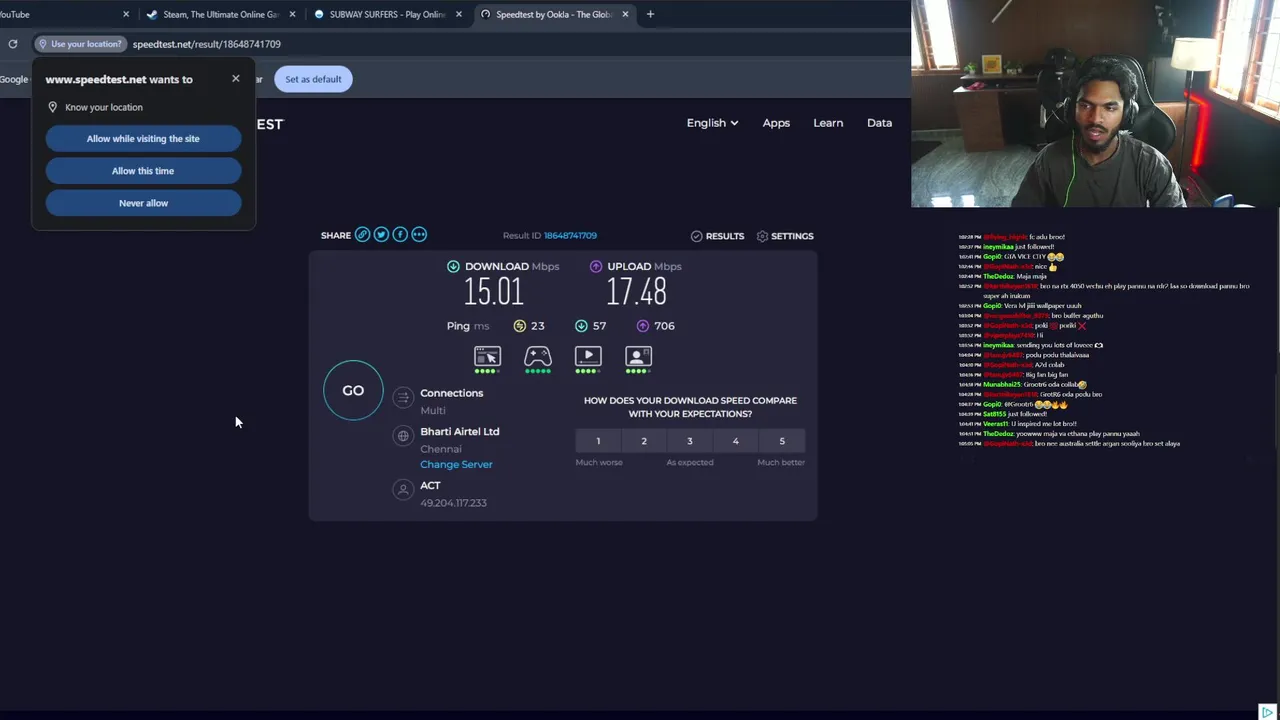The image size is (1280, 720).
Task: Click the video chat quality icon
Action: point(638,356)
